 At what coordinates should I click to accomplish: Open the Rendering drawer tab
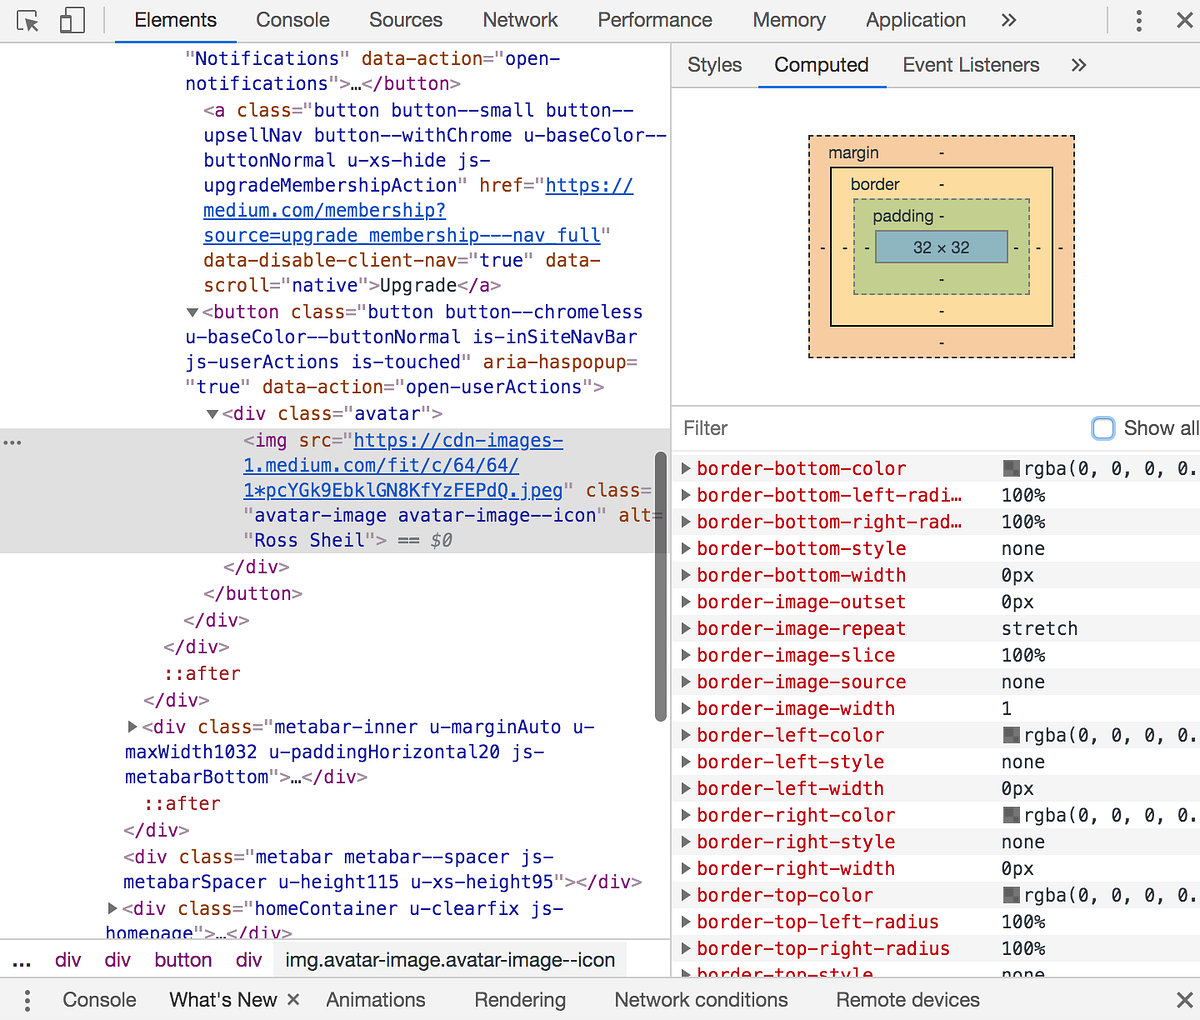519,1000
